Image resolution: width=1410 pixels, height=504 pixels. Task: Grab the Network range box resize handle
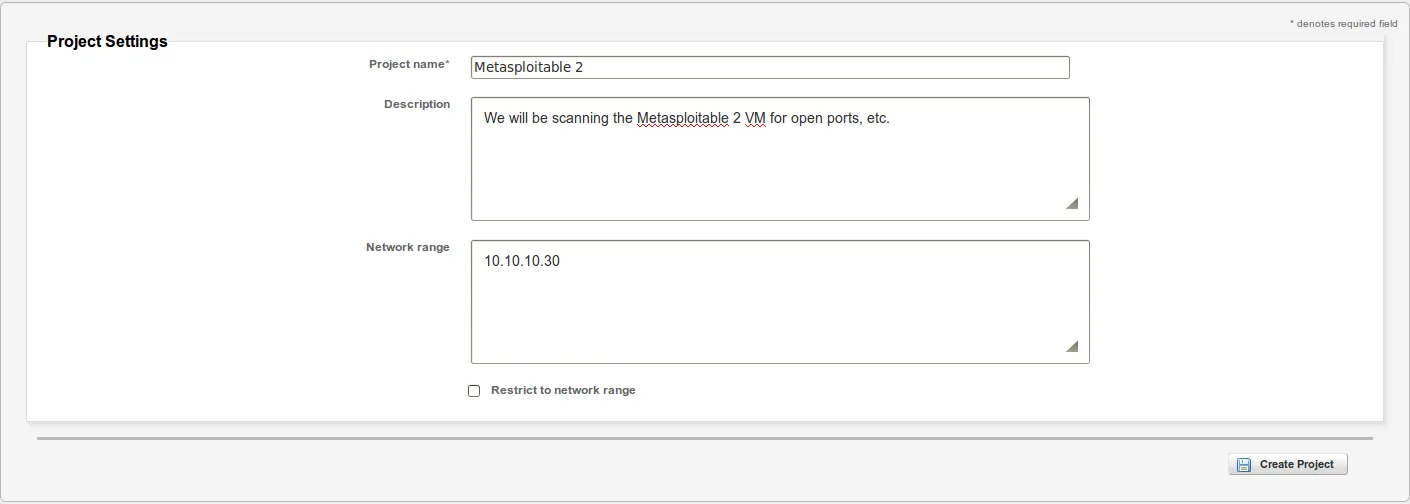1072,346
